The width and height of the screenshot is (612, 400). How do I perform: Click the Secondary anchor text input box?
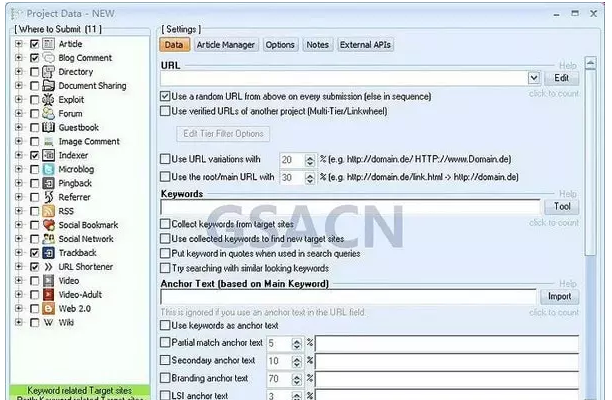point(447,362)
